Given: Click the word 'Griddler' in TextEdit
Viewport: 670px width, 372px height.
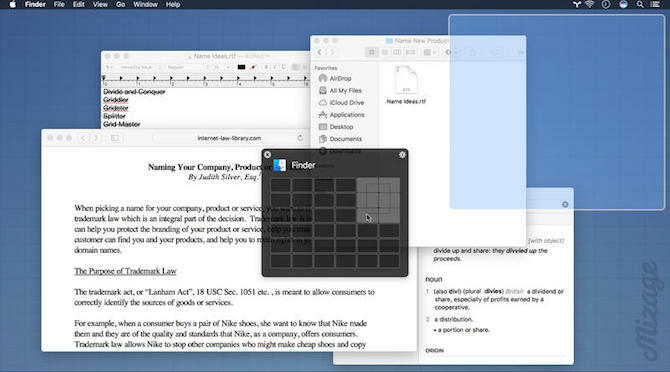Looking at the screenshot, I should 116,100.
